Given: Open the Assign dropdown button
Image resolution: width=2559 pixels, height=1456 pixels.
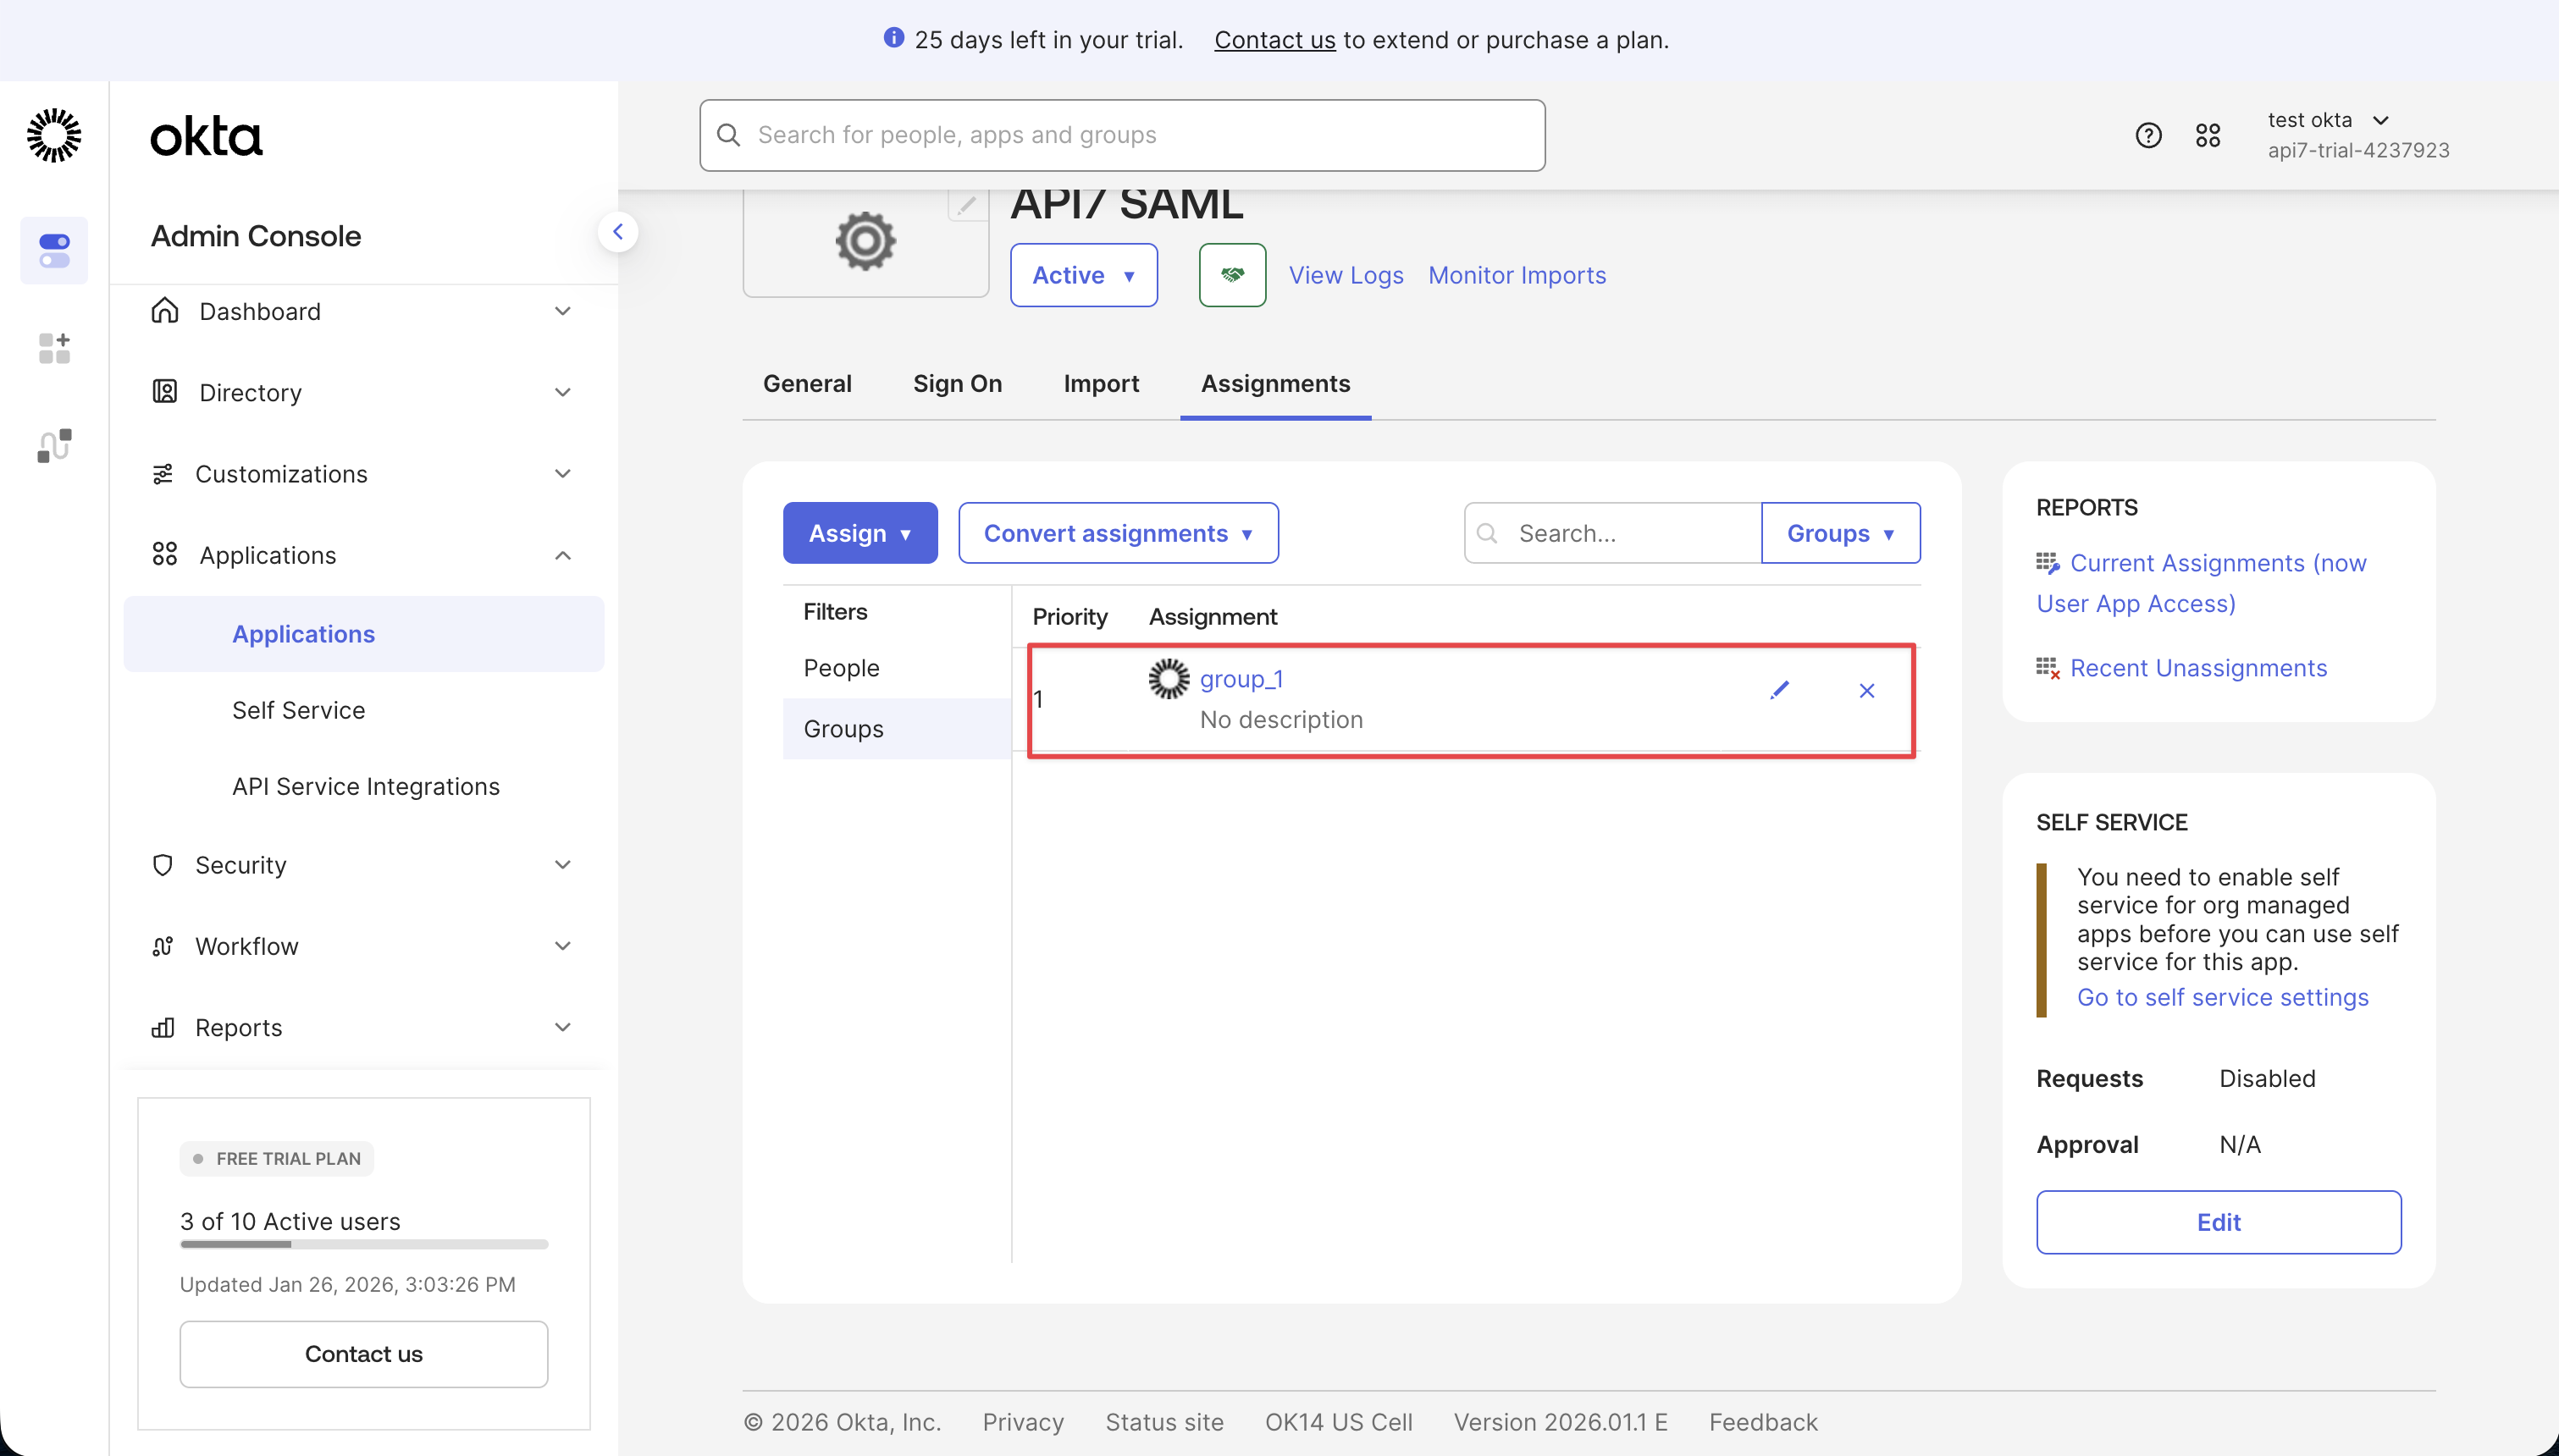Looking at the screenshot, I should (860, 533).
